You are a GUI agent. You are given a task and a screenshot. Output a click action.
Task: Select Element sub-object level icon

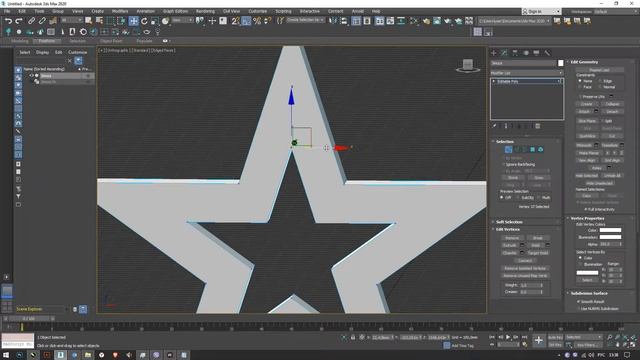540,150
